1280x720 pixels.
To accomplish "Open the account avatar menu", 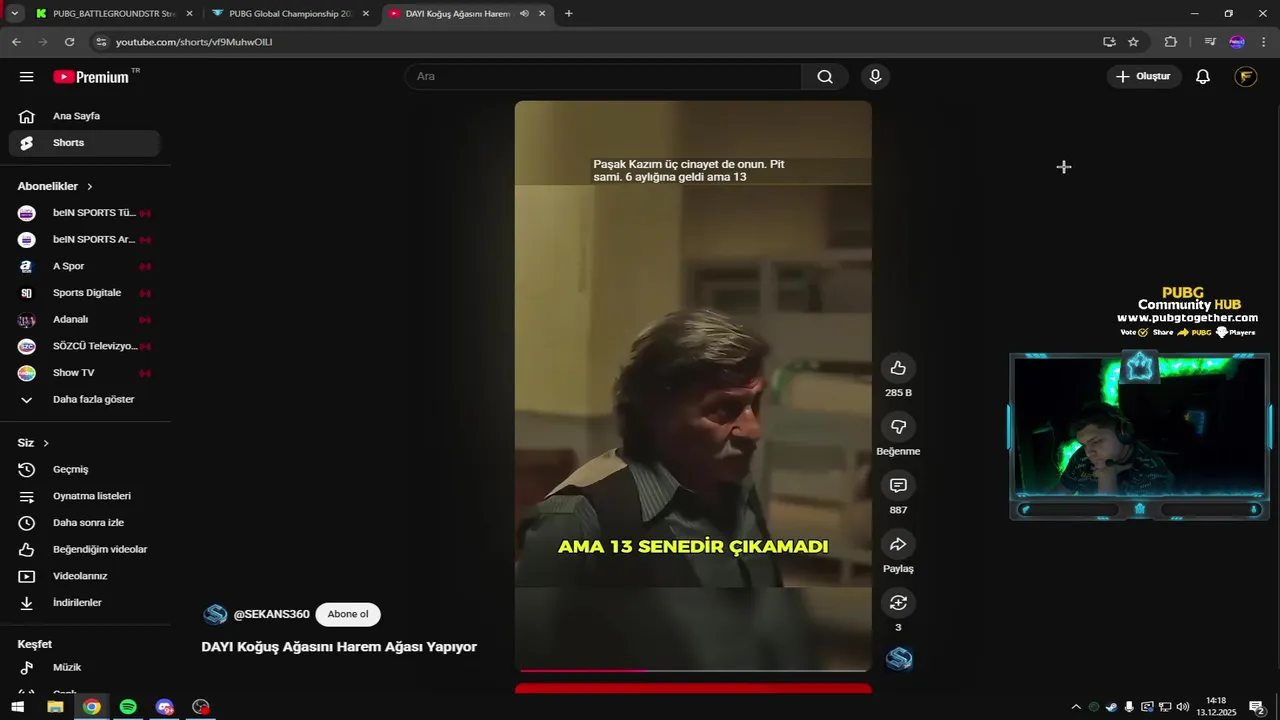I will pyautogui.click(x=1245, y=77).
